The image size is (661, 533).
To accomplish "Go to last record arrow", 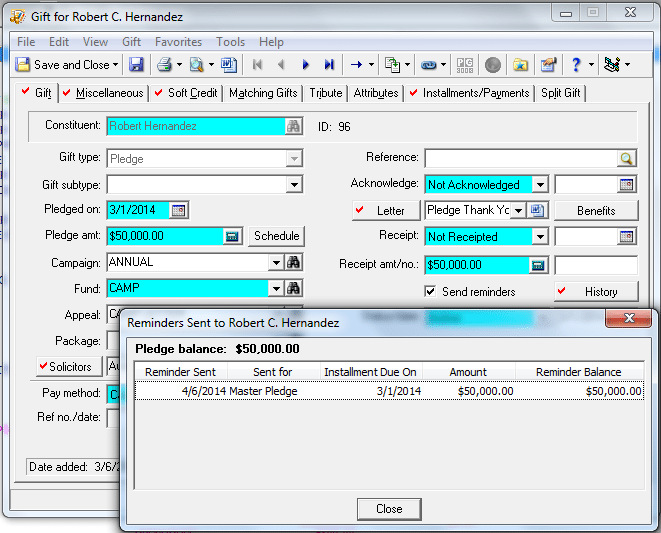I will pyautogui.click(x=329, y=65).
